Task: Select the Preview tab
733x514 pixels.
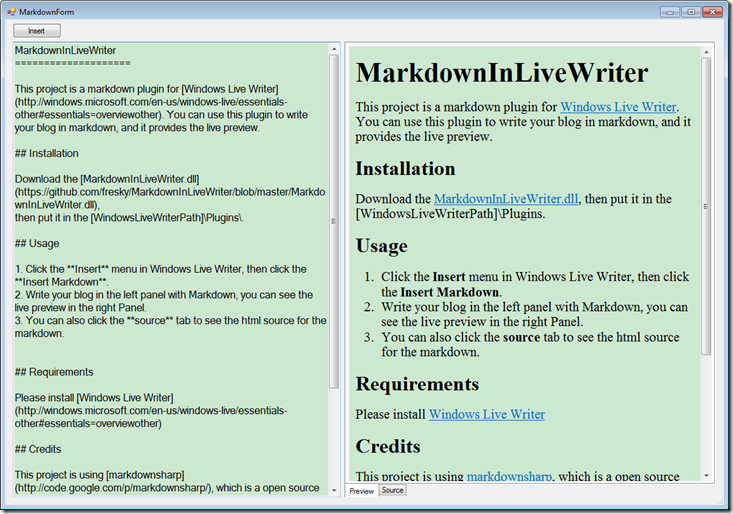Action: (x=361, y=491)
